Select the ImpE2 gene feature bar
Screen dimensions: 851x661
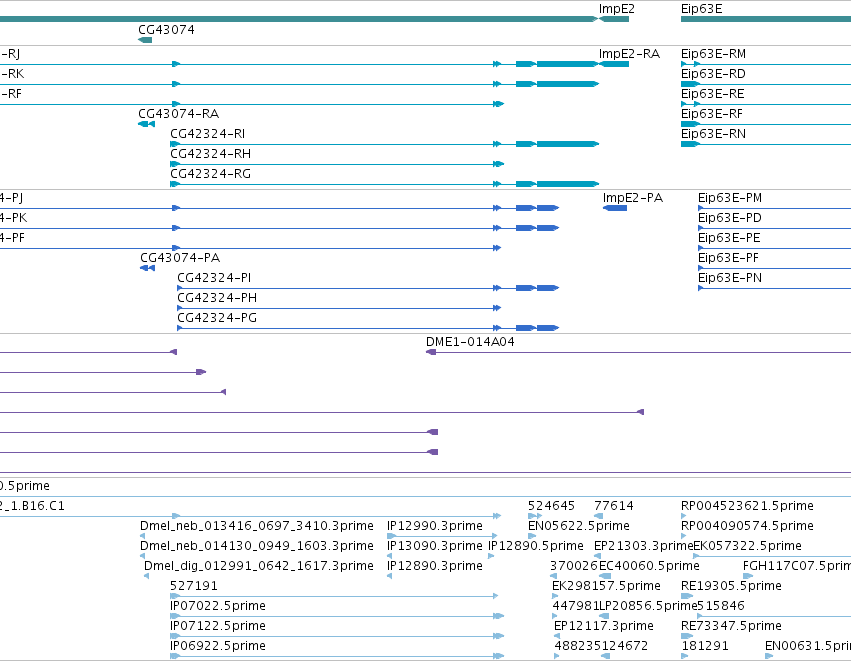pyautogui.click(x=613, y=19)
